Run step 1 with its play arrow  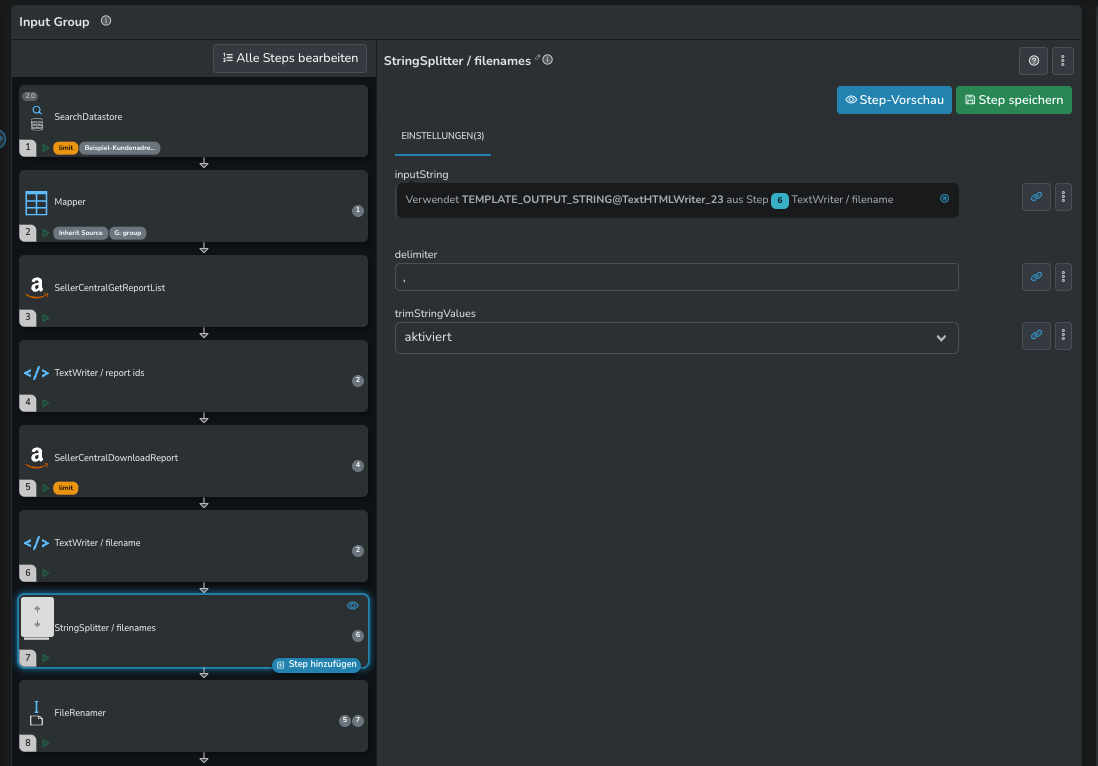46,148
